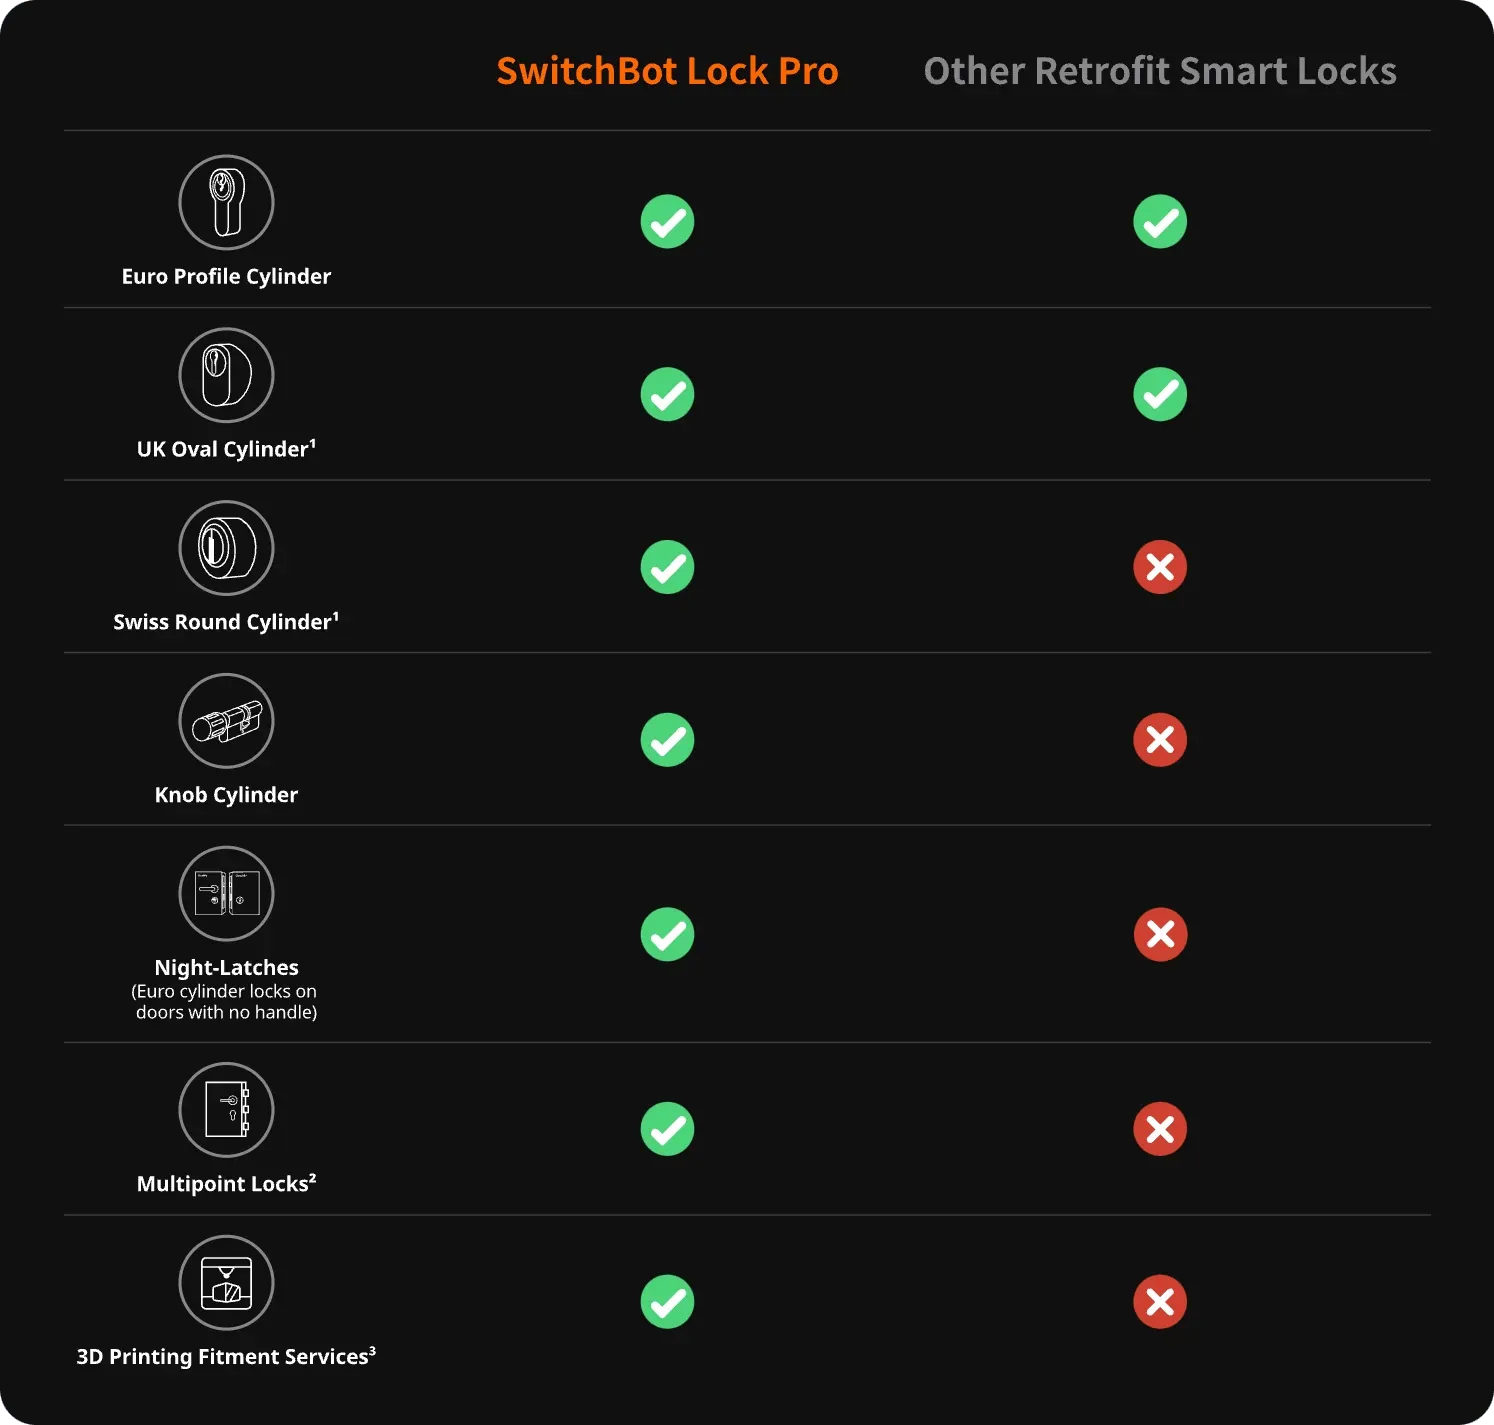This screenshot has width=1494, height=1425.
Task: Open the Night-Latches door icon
Action: [226, 894]
